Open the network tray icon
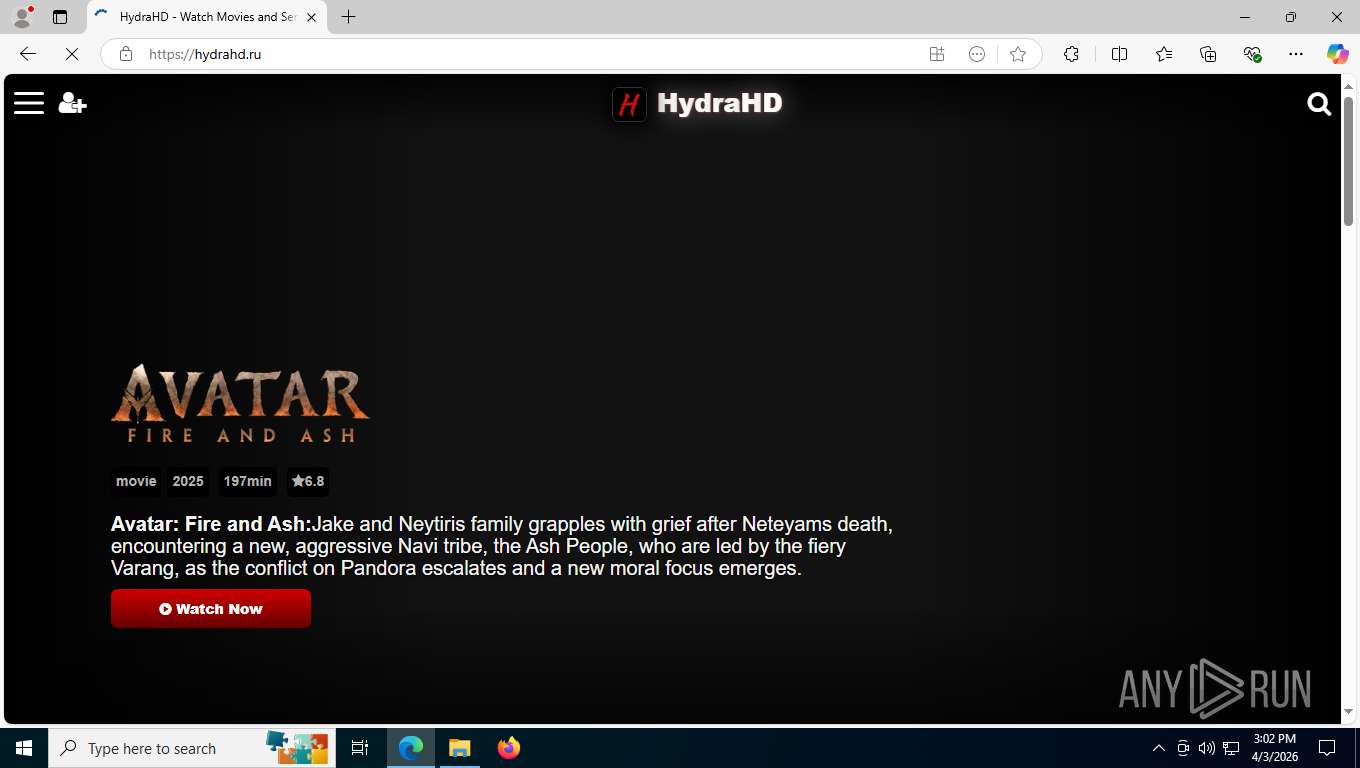1360x768 pixels. (x=1231, y=748)
